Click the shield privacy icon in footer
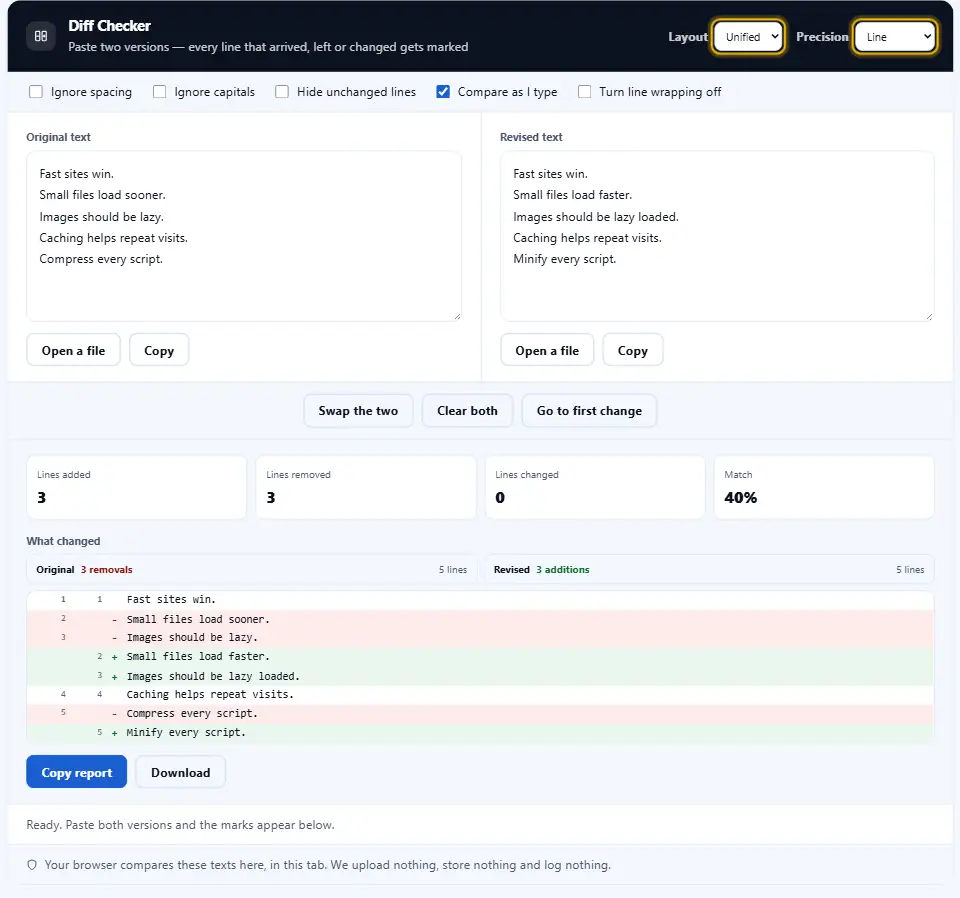Image resolution: width=960 pixels, height=898 pixels. click(32, 865)
